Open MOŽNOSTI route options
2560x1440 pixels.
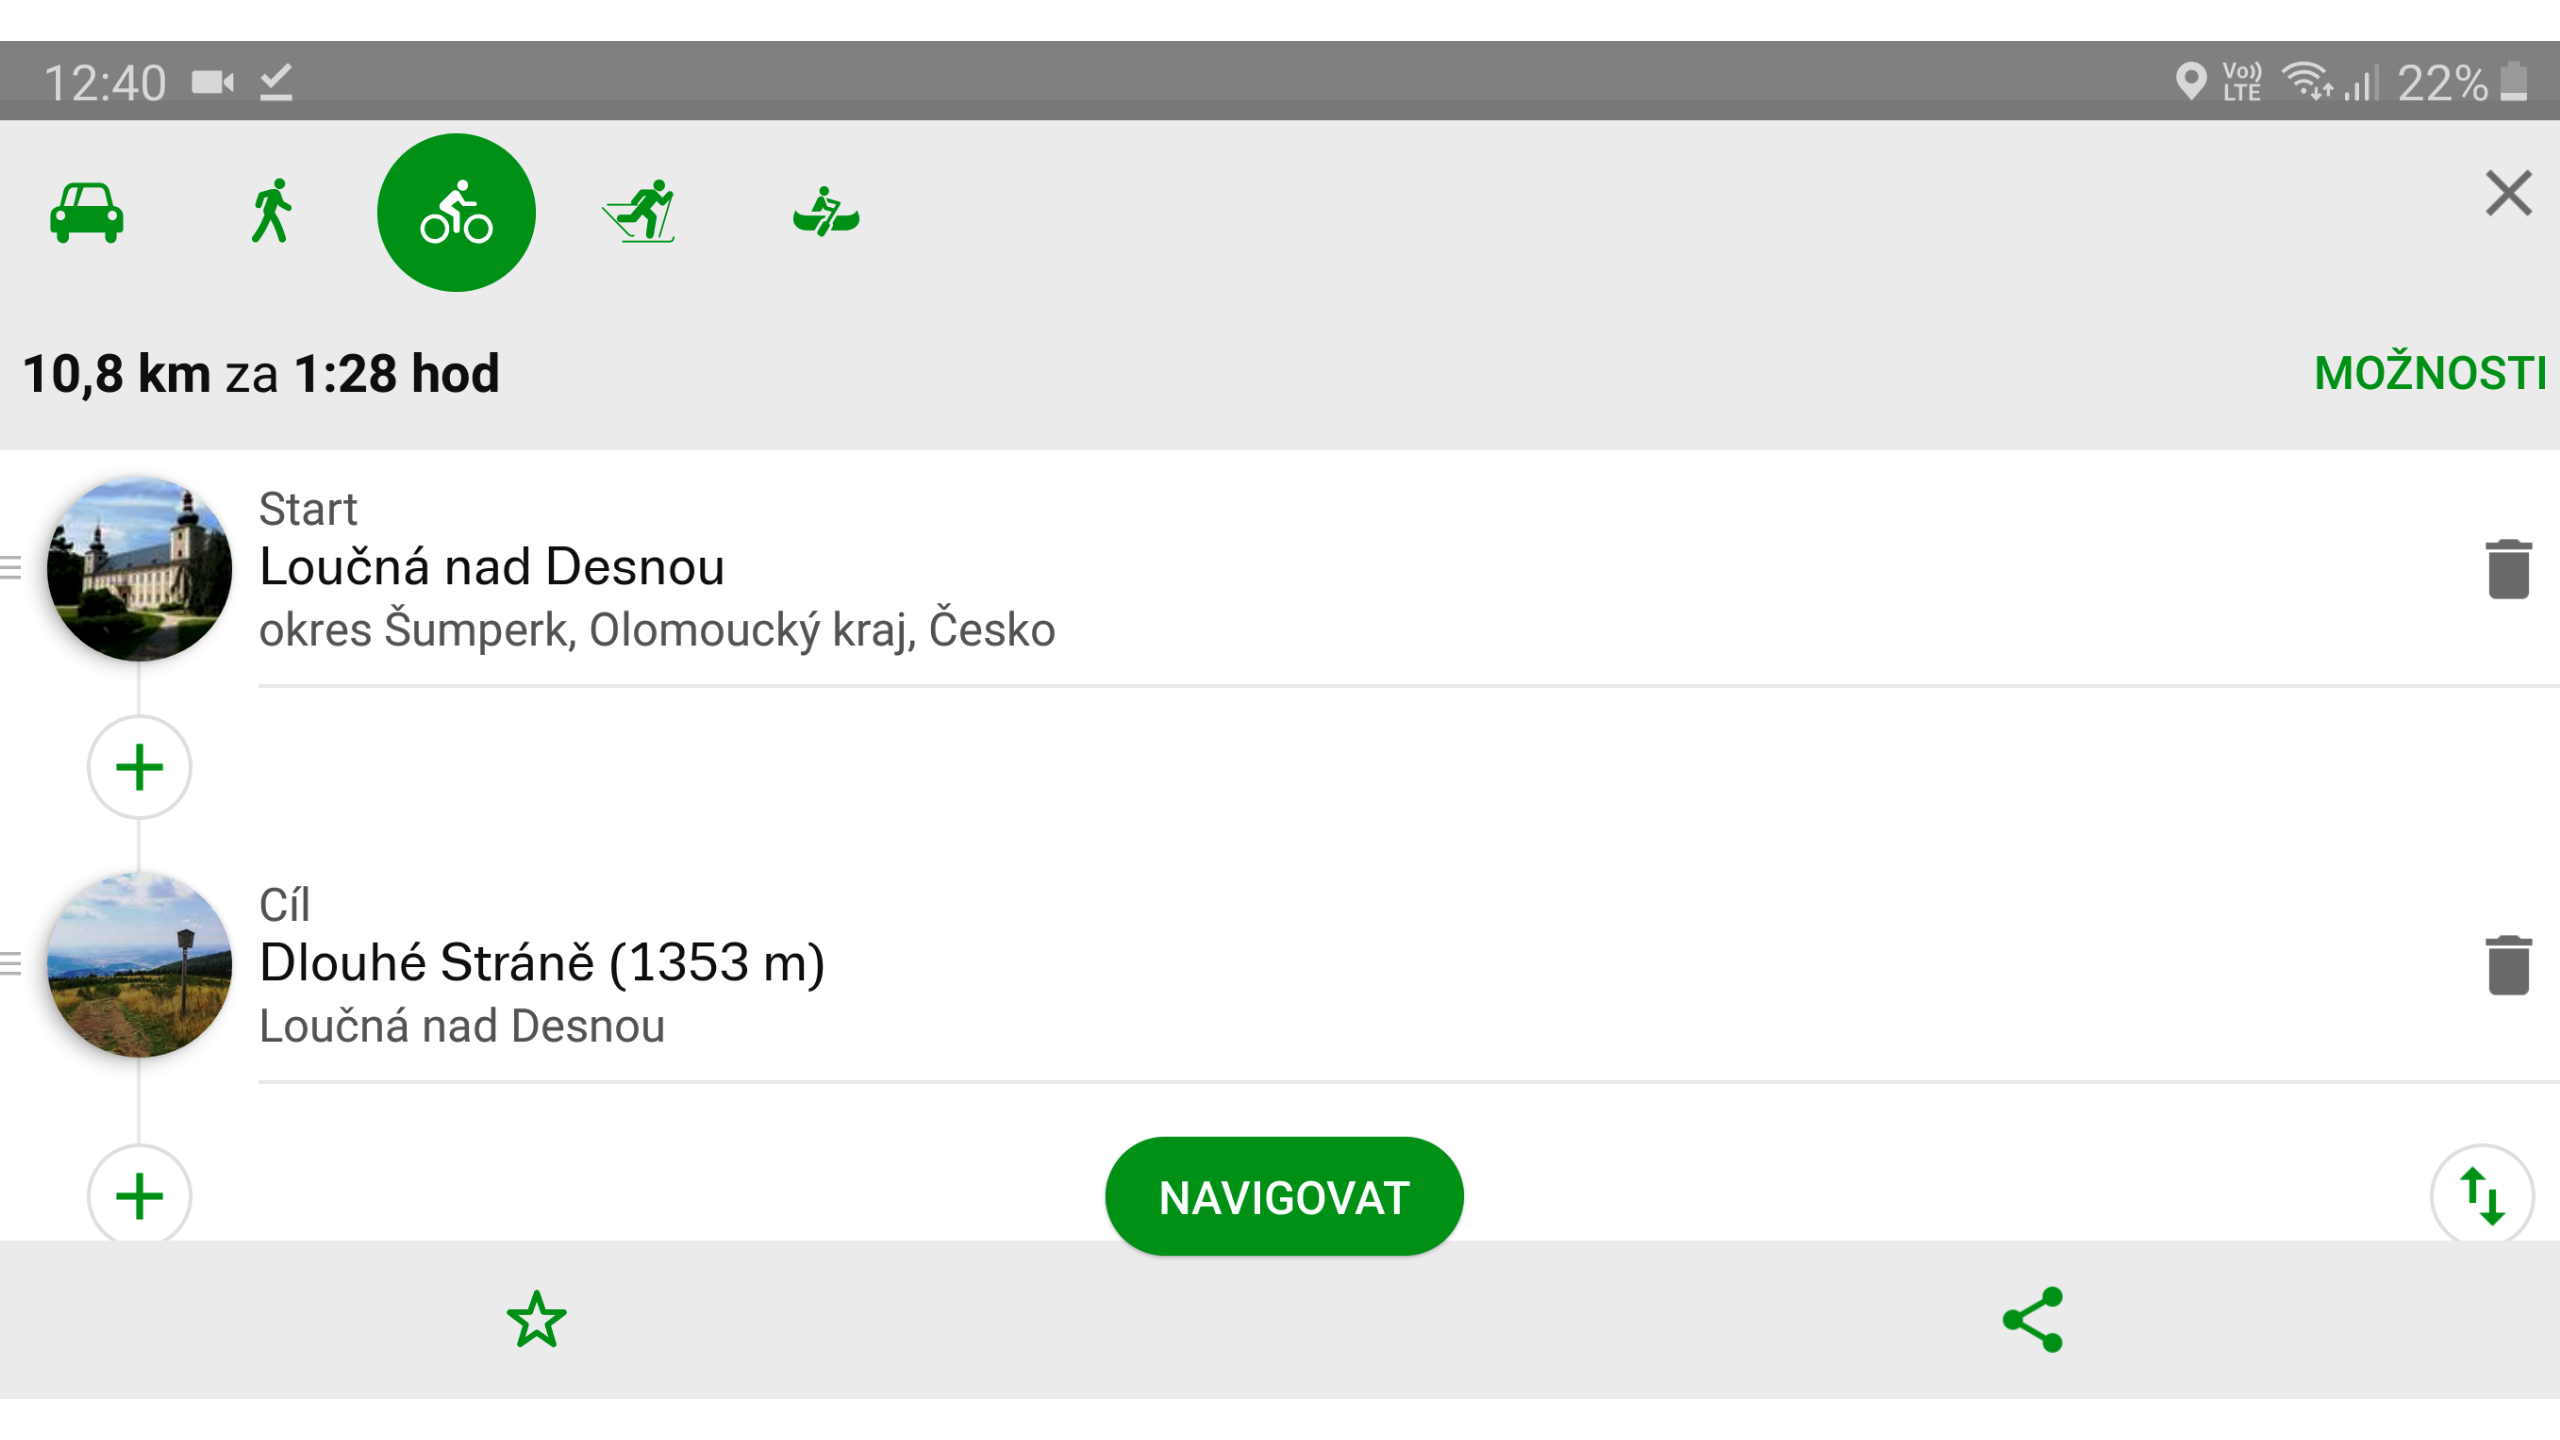click(2430, 374)
